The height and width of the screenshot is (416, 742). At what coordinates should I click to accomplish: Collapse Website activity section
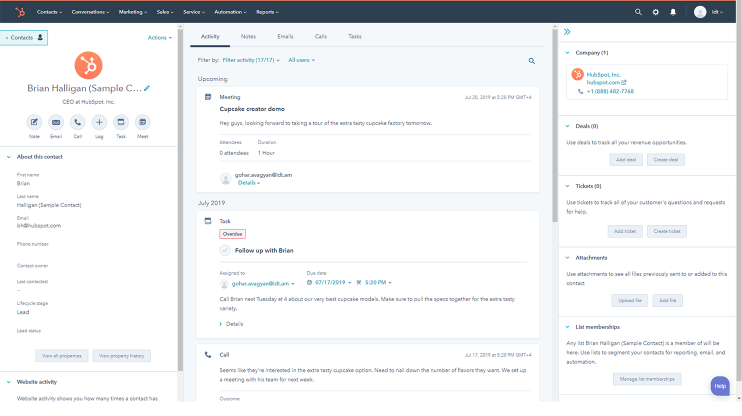9,382
